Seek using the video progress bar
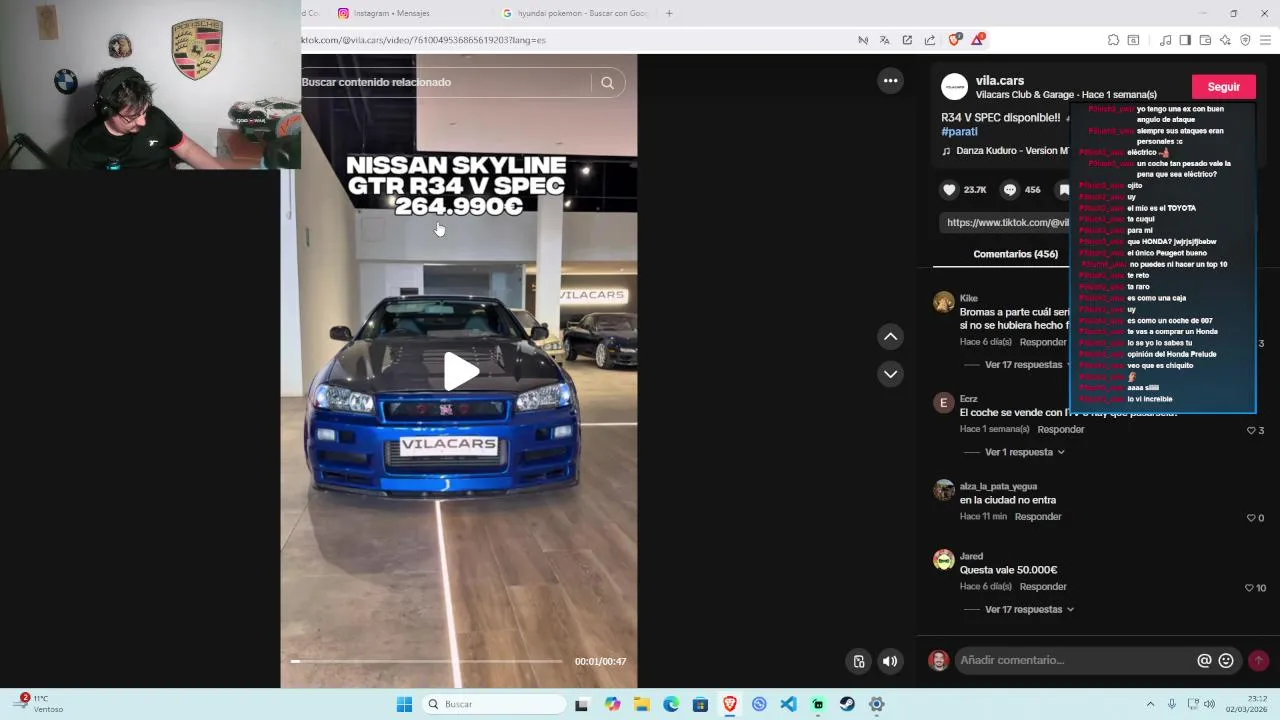Viewport: 1280px width, 720px height. pyautogui.click(x=427, y=661)
